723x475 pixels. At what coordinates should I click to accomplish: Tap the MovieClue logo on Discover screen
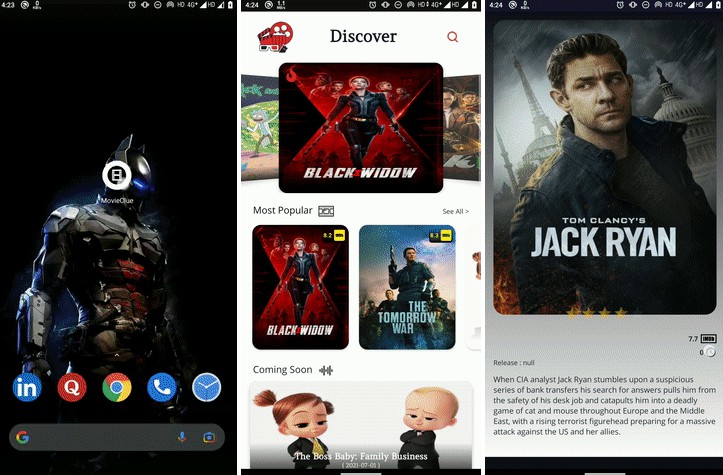click(275, 37)
